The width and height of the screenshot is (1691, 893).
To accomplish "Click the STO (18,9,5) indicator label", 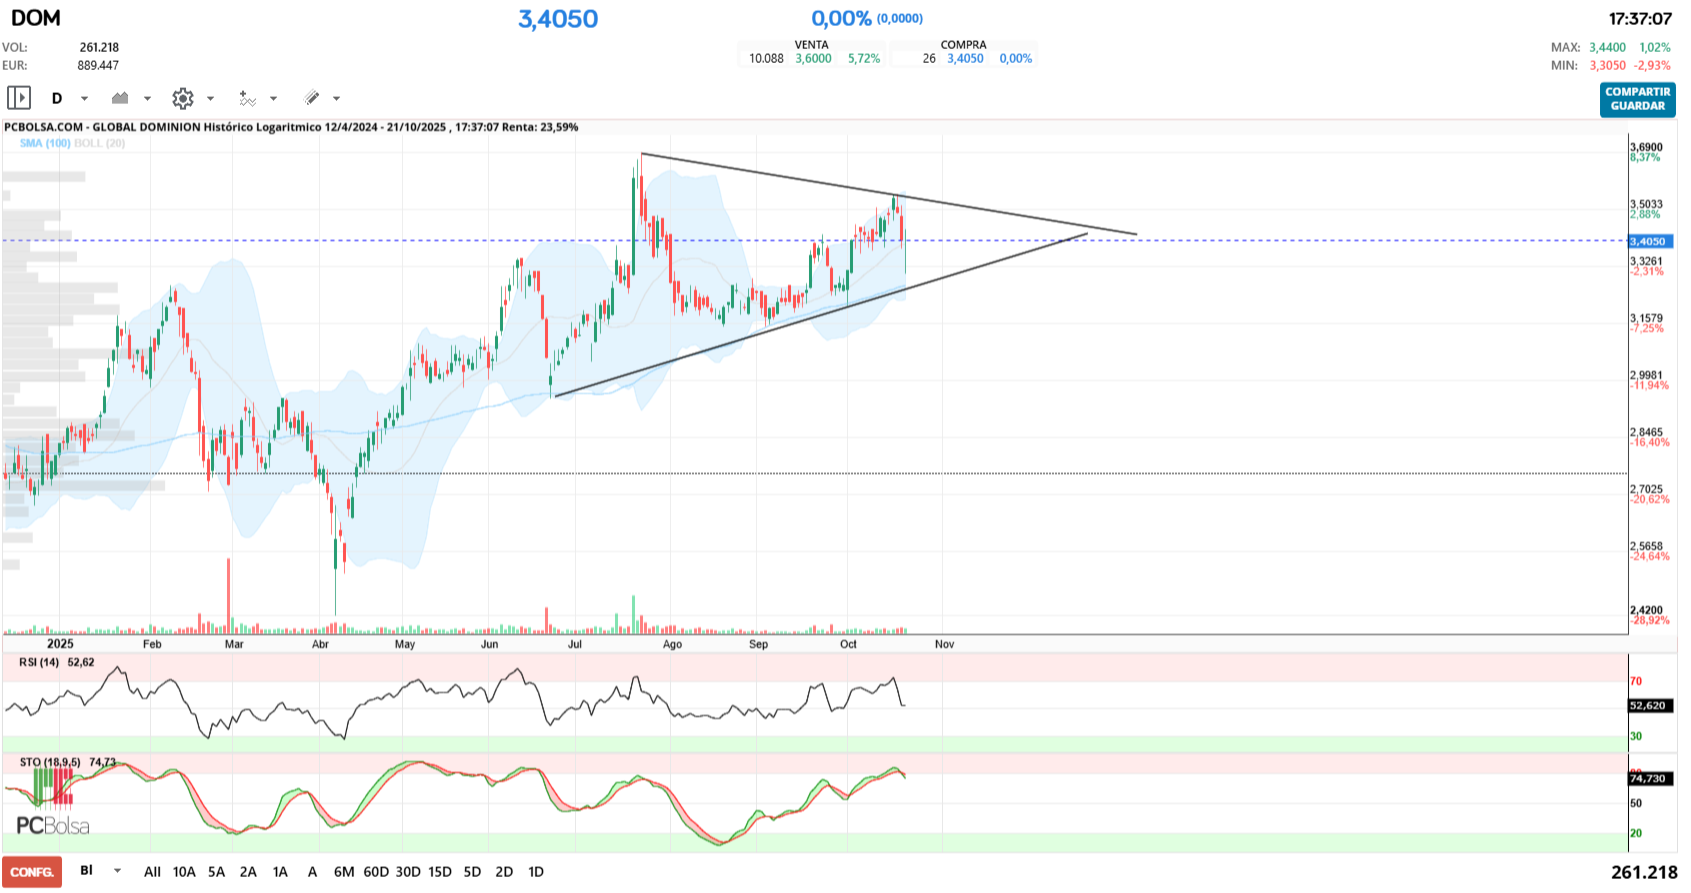I will (50, 762).
